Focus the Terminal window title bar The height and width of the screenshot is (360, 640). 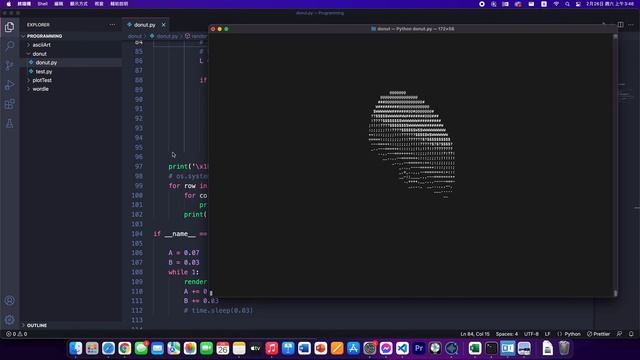413,29
